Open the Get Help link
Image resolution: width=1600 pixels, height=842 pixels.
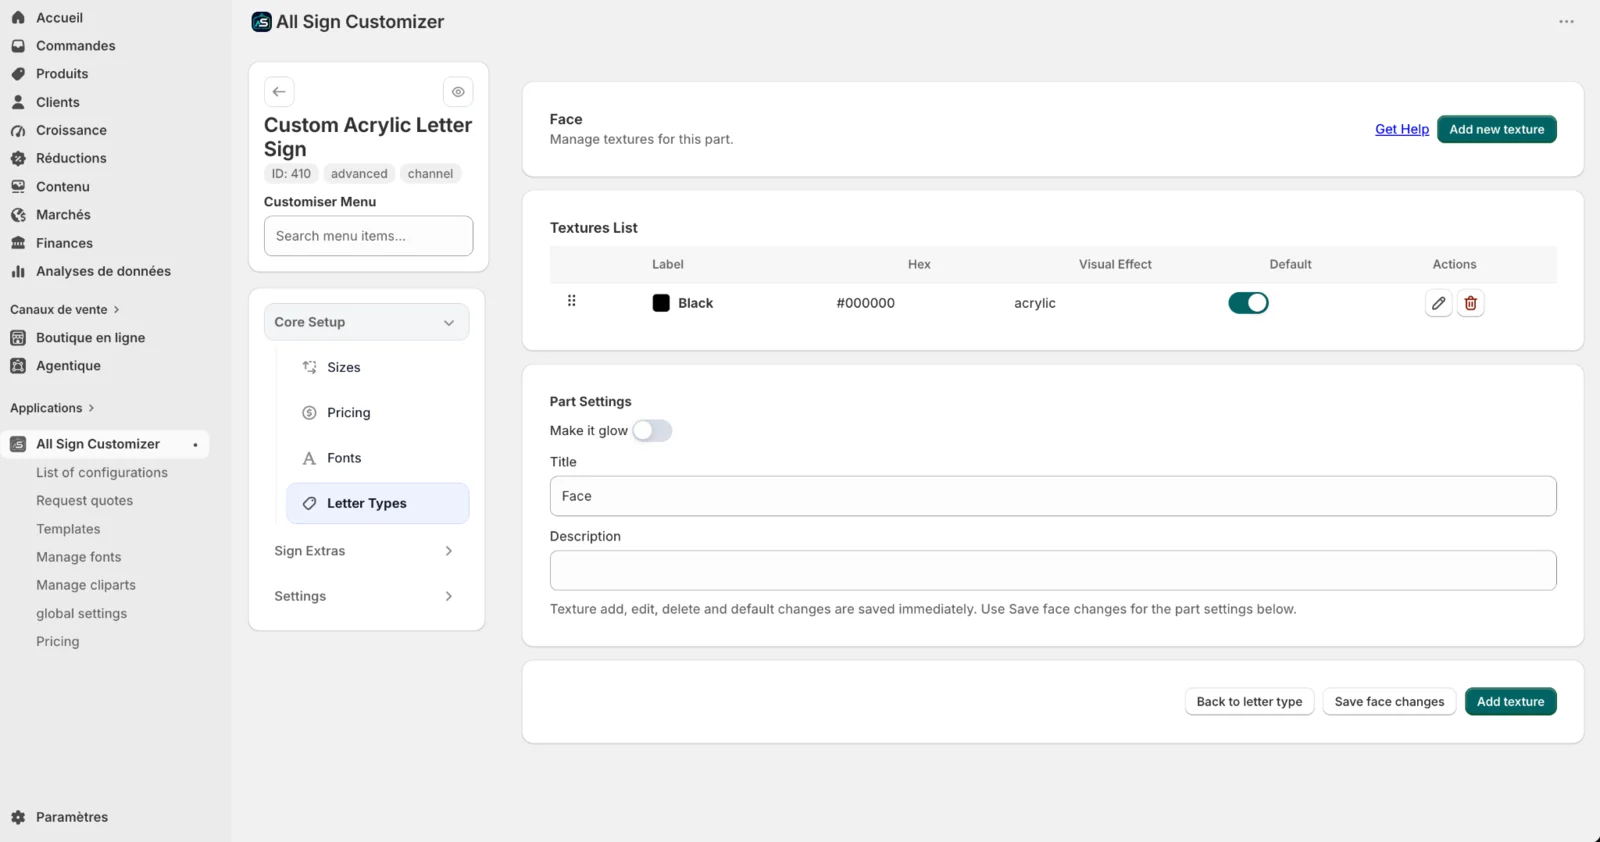pos(1402,129)
